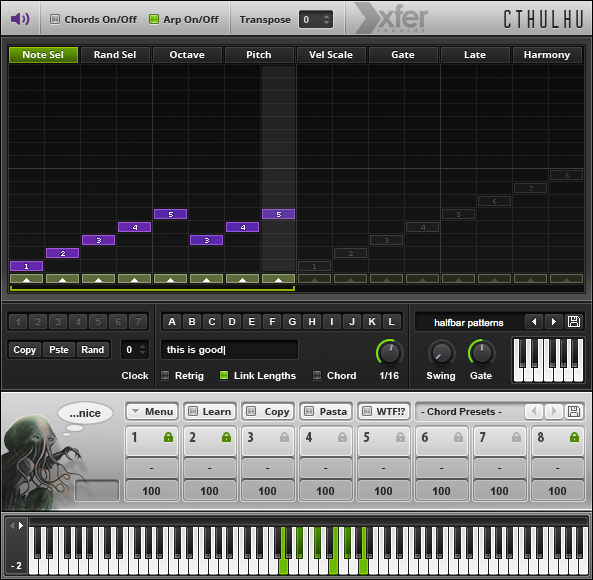Toggle the Link Lengths checkbox
This screenshot has width=593, height=580.
[x=224, y=375]
